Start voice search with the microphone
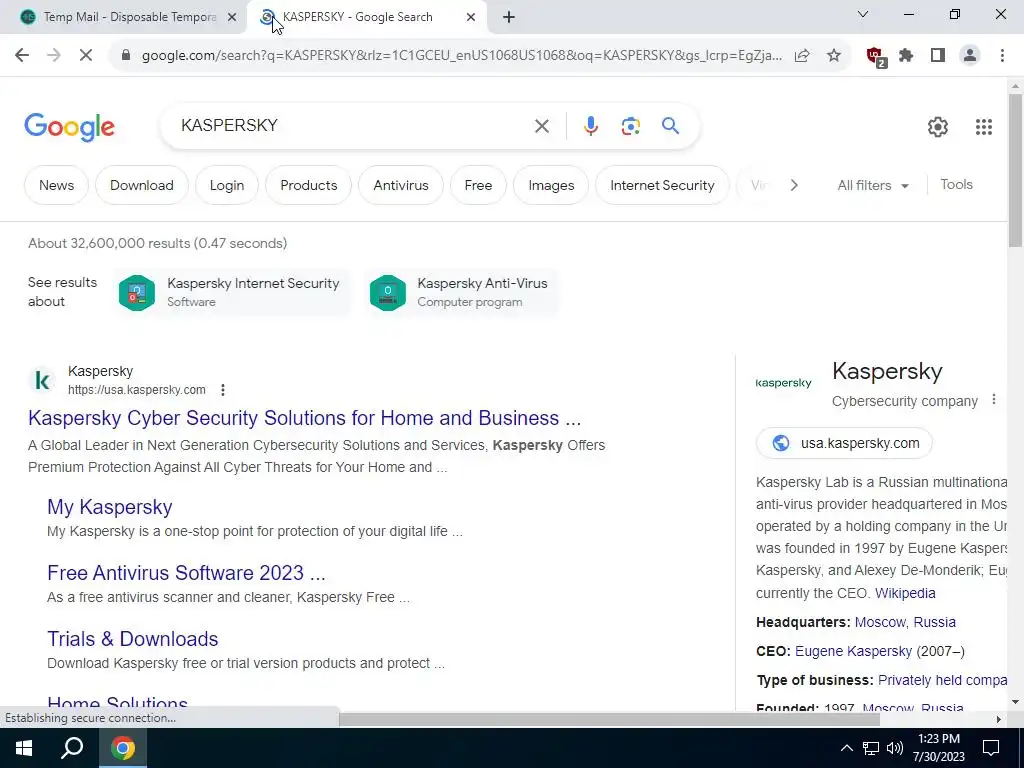The width and height of the screenshot is (1024, 768). point(590,126)
